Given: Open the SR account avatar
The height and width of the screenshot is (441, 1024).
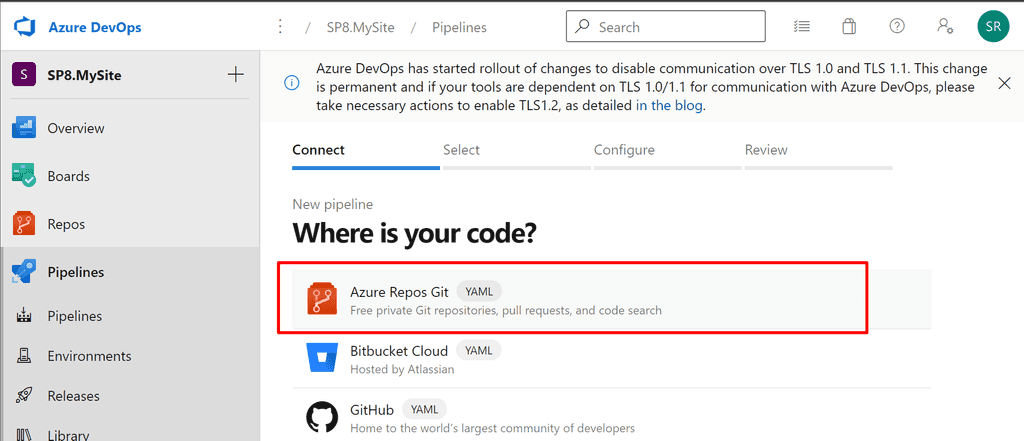Looking at the screenshot, I should pyautogui.click(x=993, y=27).
